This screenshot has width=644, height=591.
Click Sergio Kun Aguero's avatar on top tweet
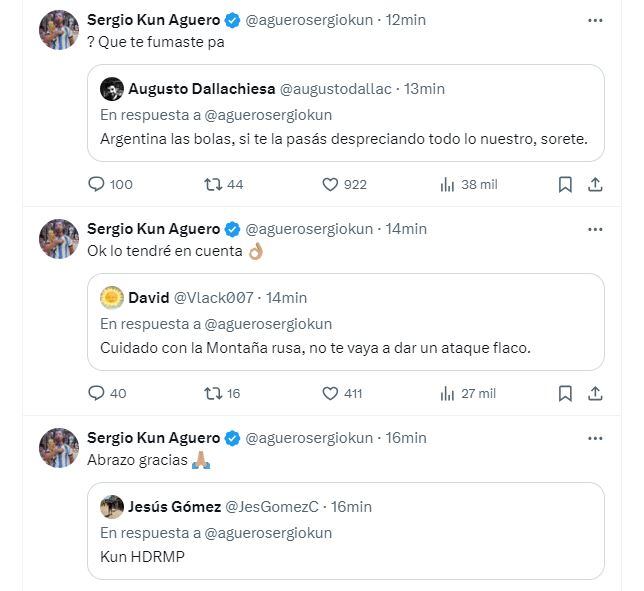click(x=59, y=29)
